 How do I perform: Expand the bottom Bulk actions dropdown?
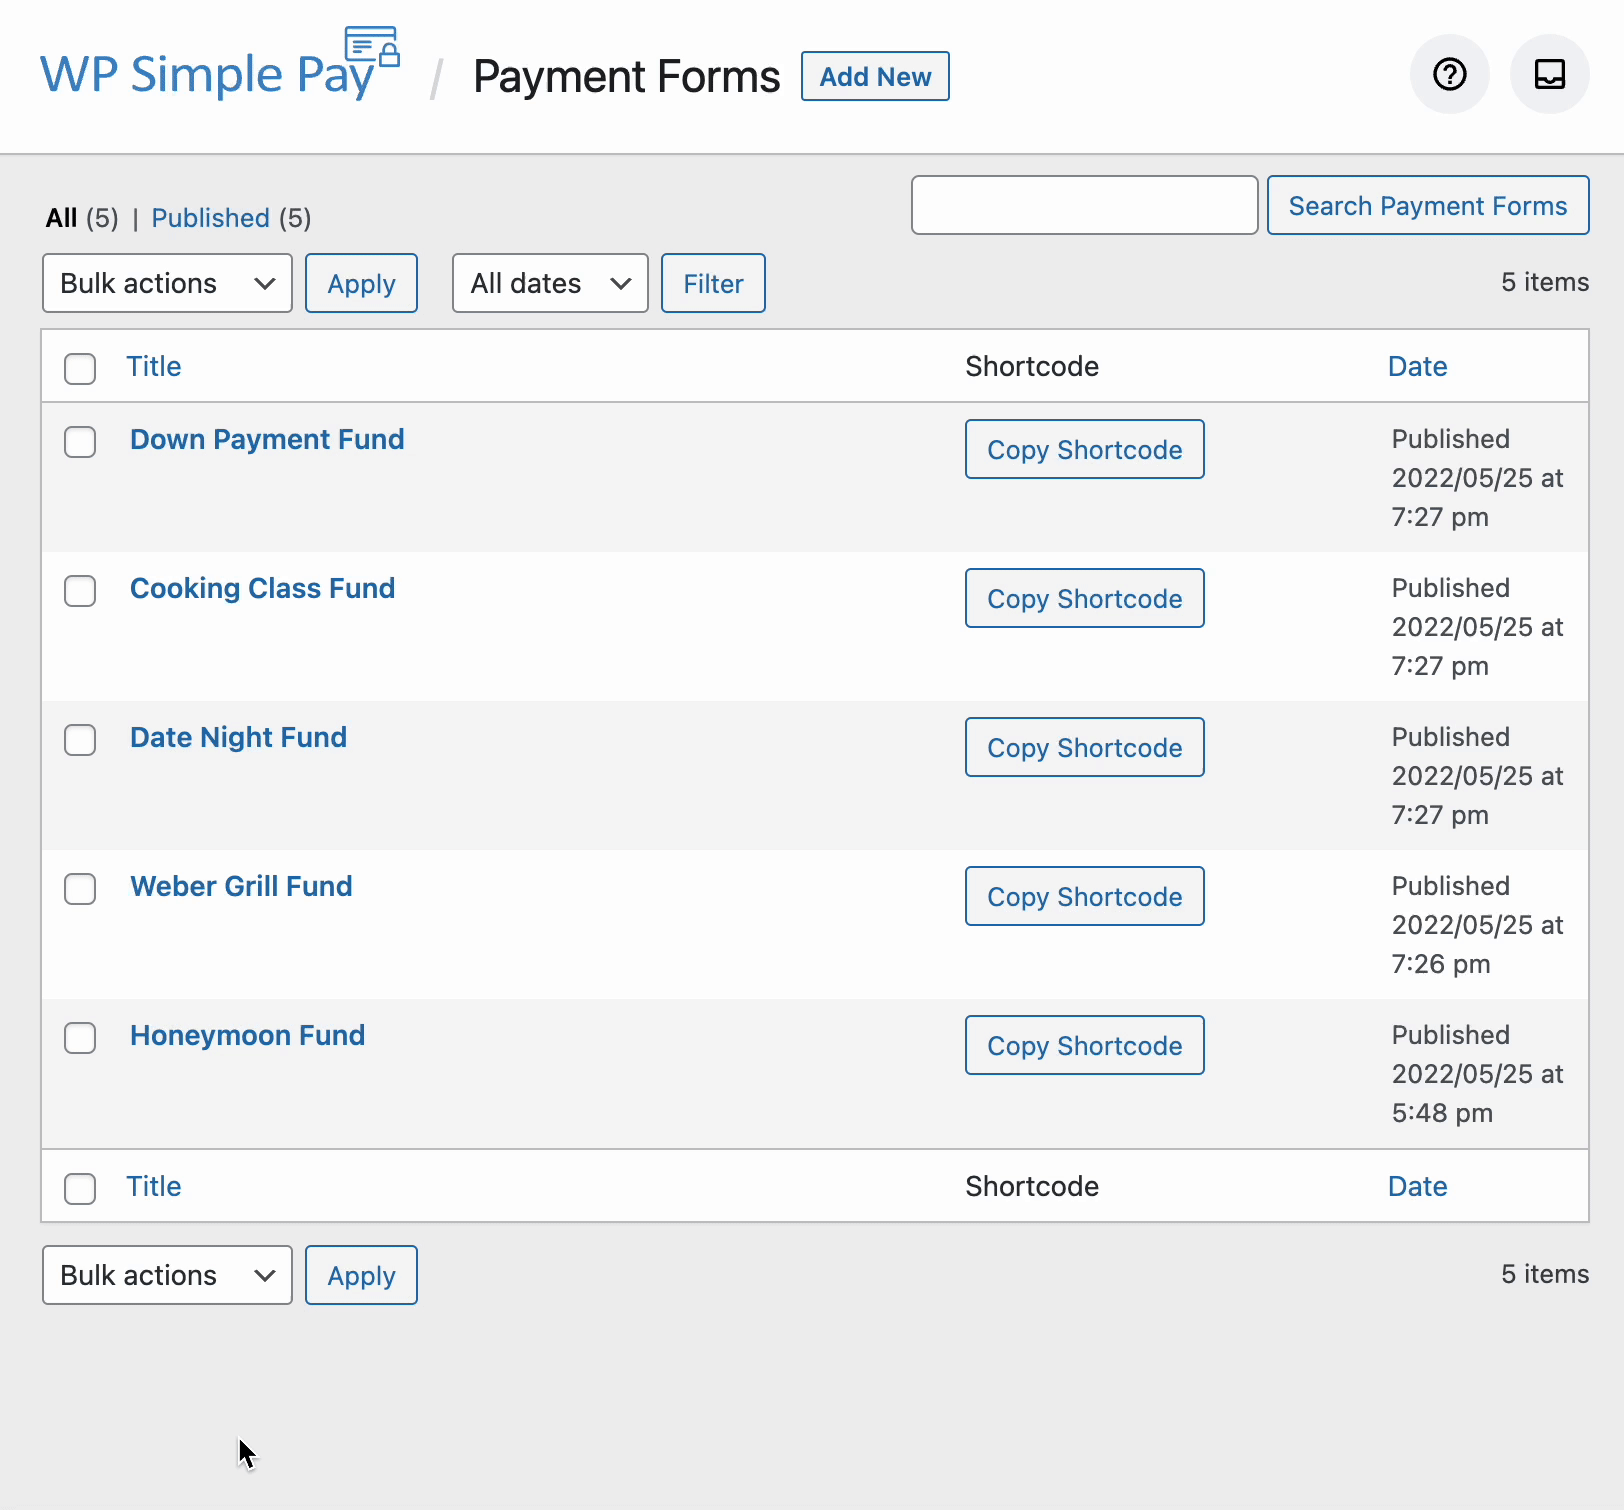pos(167,1276)
